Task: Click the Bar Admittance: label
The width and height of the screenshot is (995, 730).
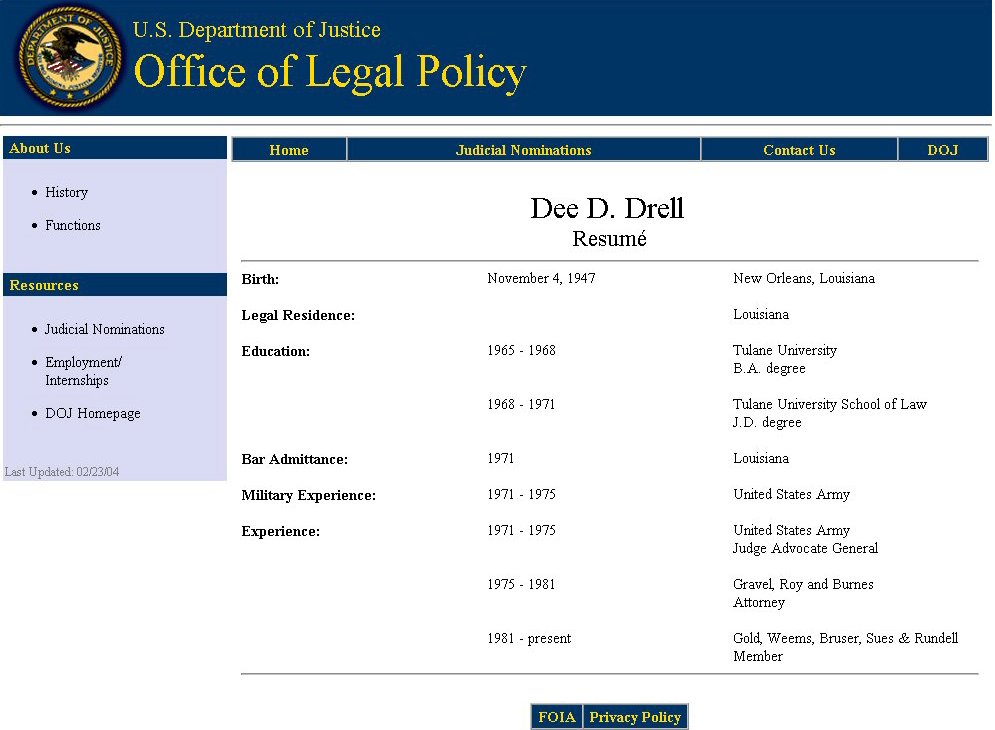Action: [x=294, y=460]
